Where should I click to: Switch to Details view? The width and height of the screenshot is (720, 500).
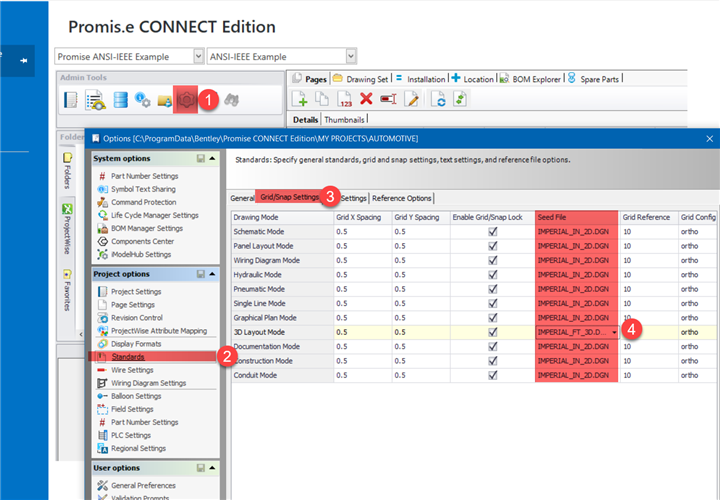pos(305,120)
